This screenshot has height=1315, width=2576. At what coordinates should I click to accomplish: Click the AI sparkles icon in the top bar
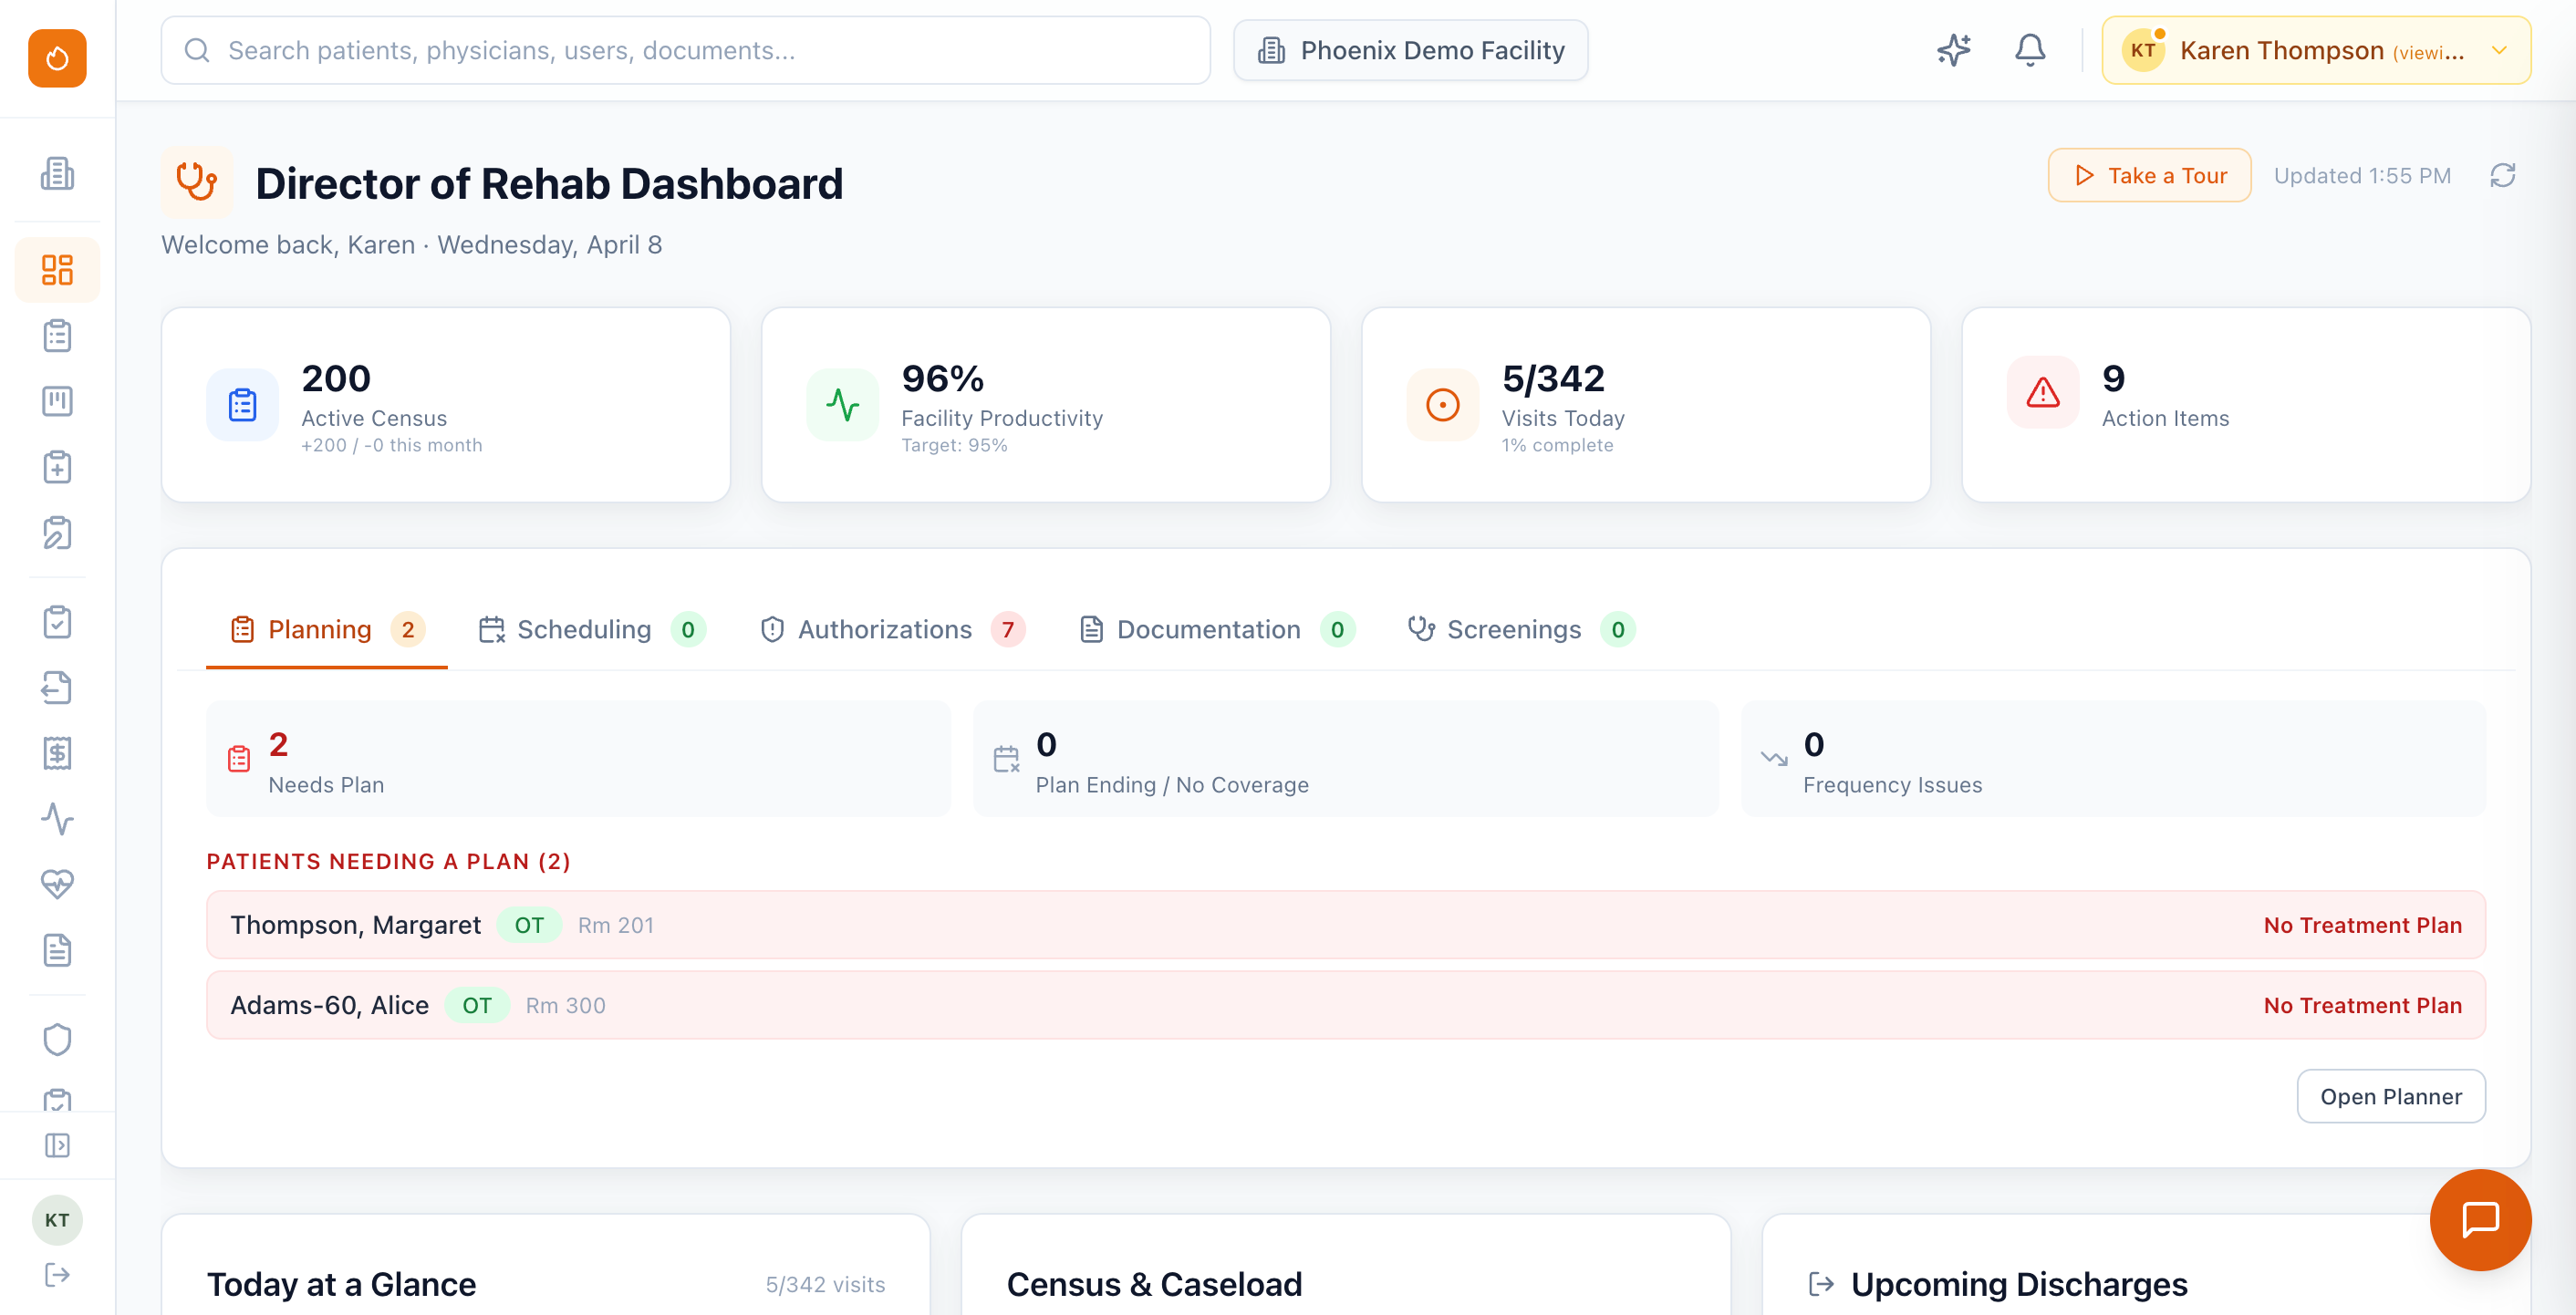click(1953, 49)
